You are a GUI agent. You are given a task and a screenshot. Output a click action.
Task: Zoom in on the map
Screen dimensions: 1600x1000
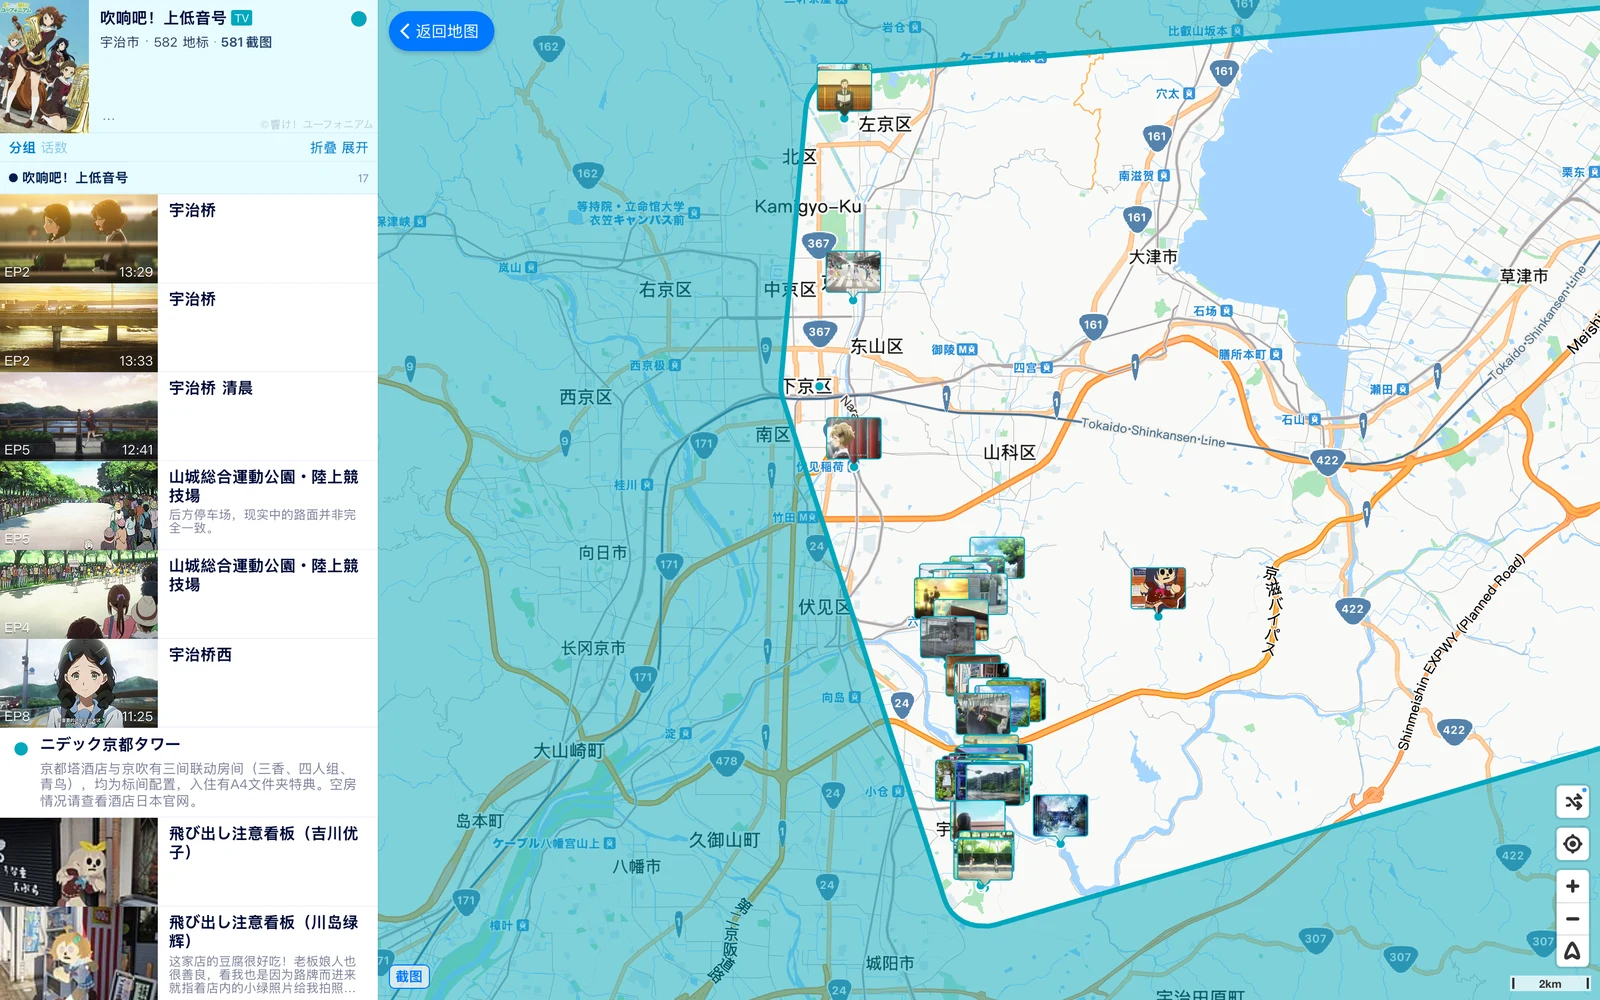pyautogui.click(x=1573, y=886)
